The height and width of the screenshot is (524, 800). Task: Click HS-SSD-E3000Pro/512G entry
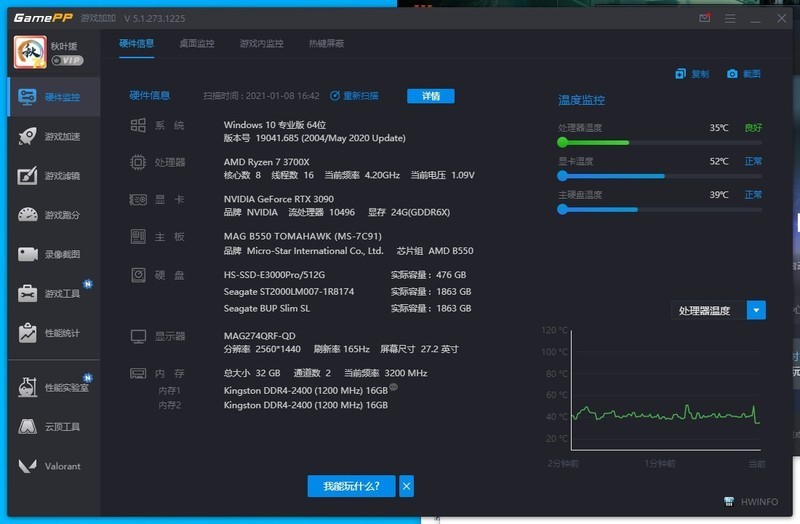(x=274, y=275)
